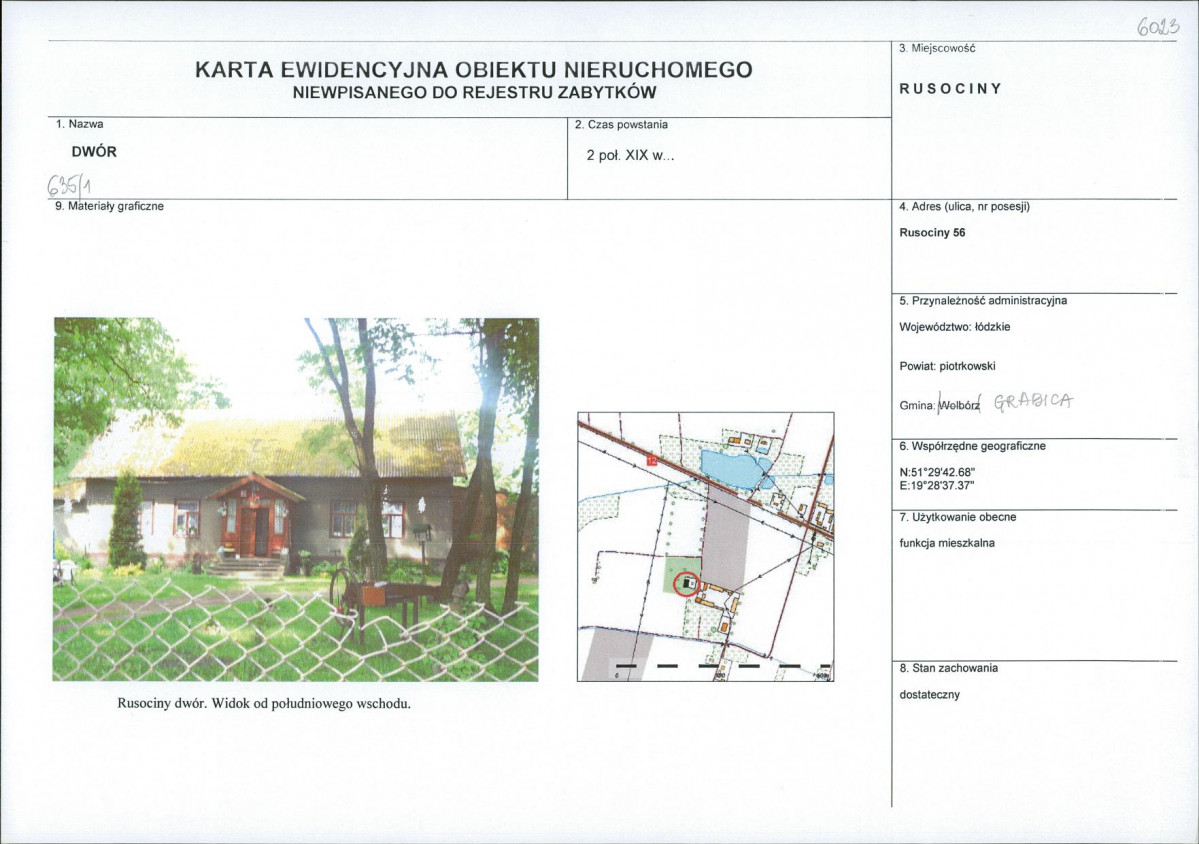This screenshot has height=844, width=1199.
Task: Click the handwritten number '6023' in corner
Action: click(1158, 27)
